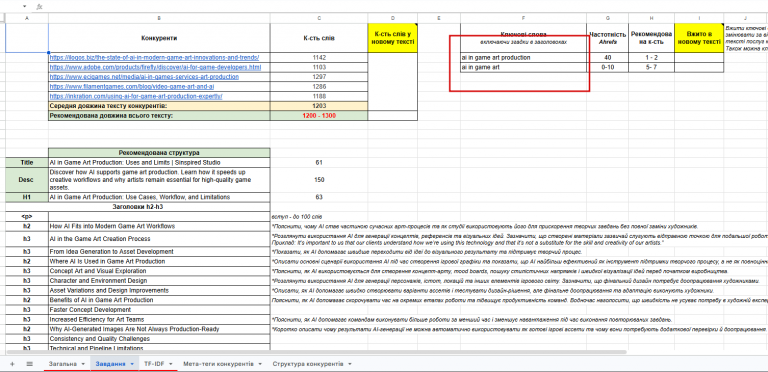Screen dimensions: 768x372
Task: Switch to the TF-IDF sheet tab
Action: (x=154, y=364)
